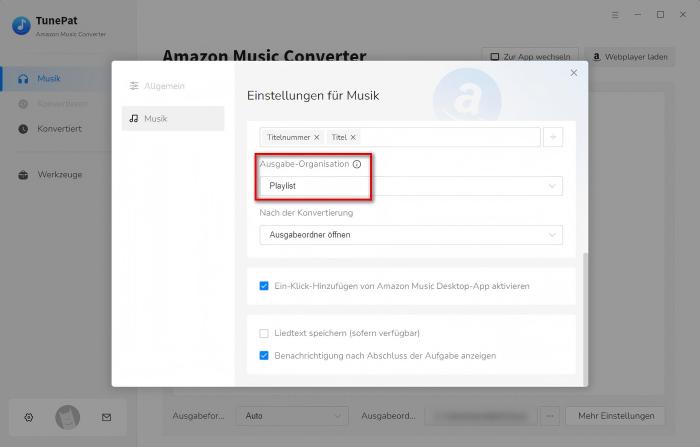This screenshot has width=700, height=447.
Task: Remove the Titel tag
Action: pos(353,138)
